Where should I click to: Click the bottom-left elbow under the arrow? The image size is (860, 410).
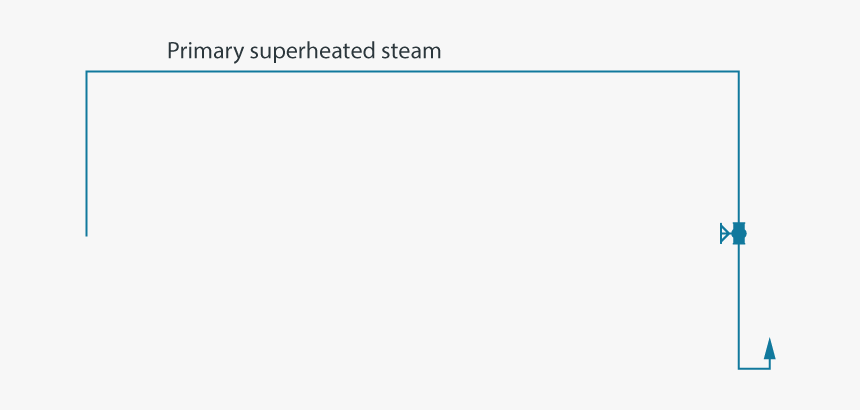tap(739, 368)
